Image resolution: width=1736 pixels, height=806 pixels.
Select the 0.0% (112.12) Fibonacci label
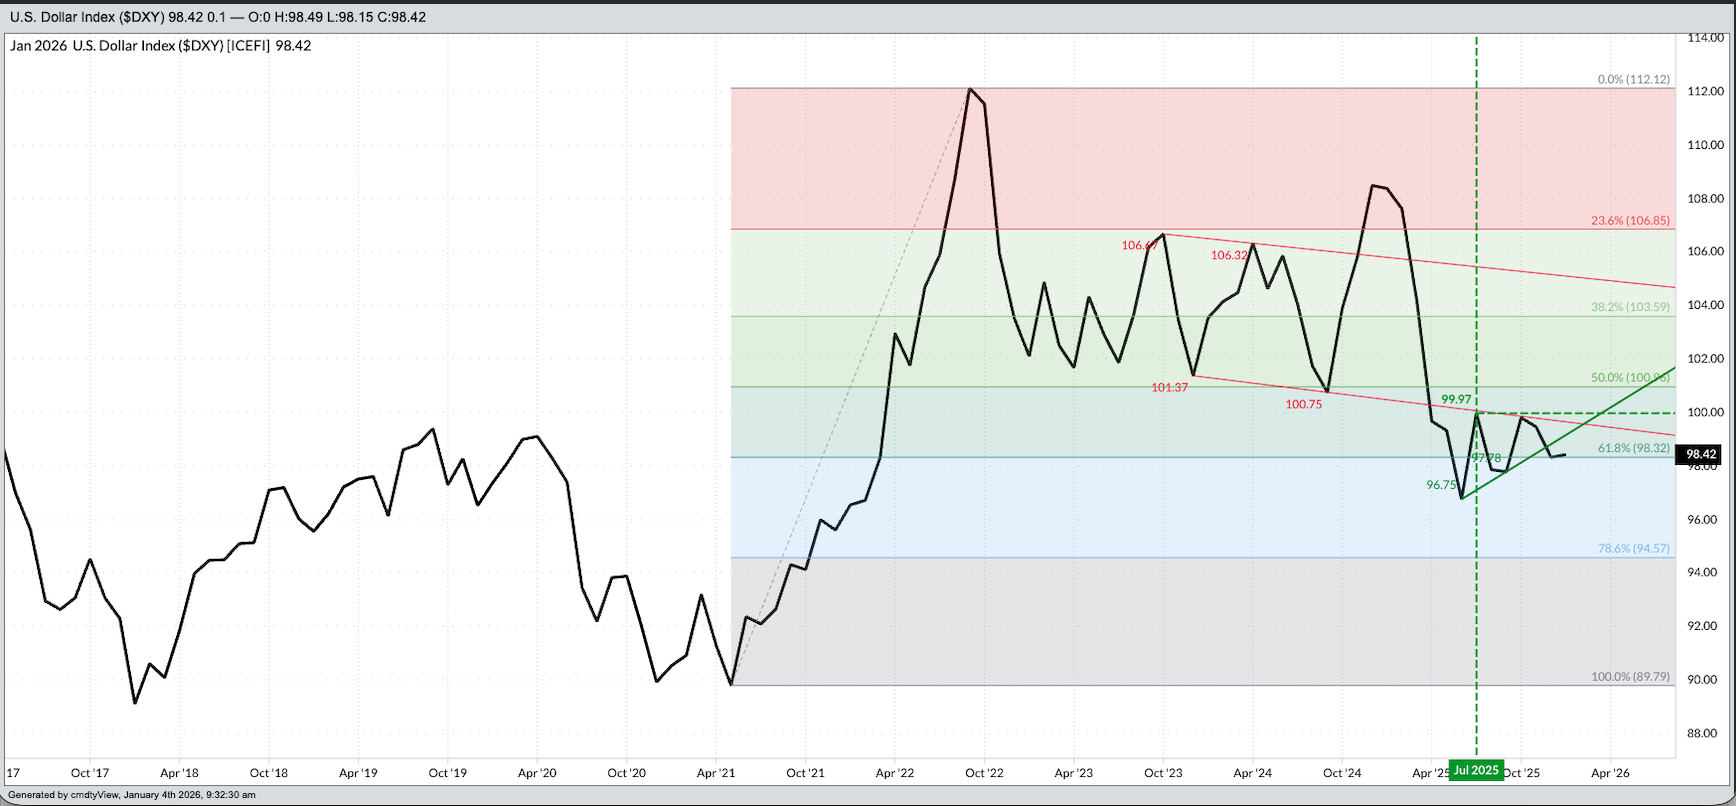[x=1632, y=79]
